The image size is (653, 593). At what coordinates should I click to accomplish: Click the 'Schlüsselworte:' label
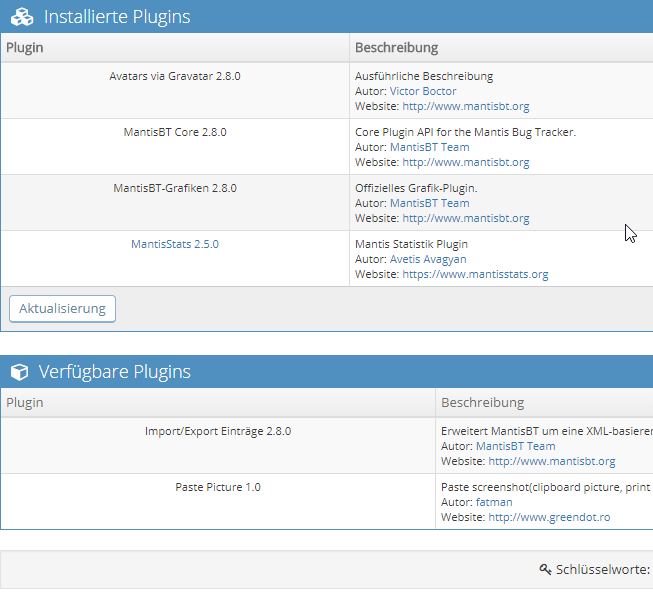tap(603, 569)
